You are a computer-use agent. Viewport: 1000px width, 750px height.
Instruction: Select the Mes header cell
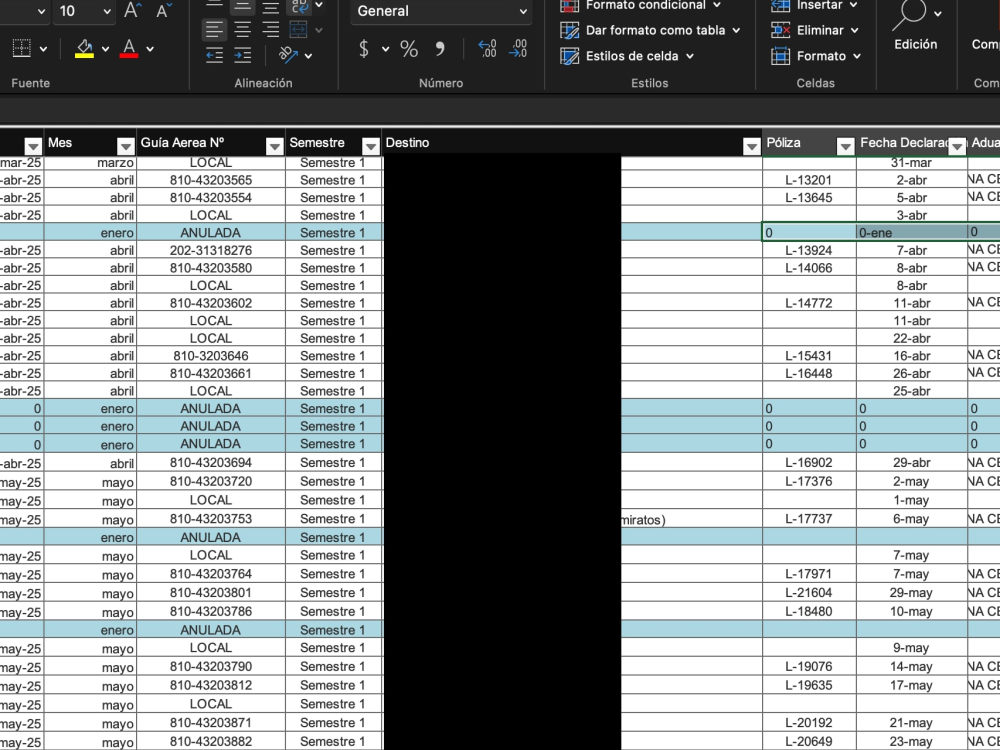[x=90, y=143]
